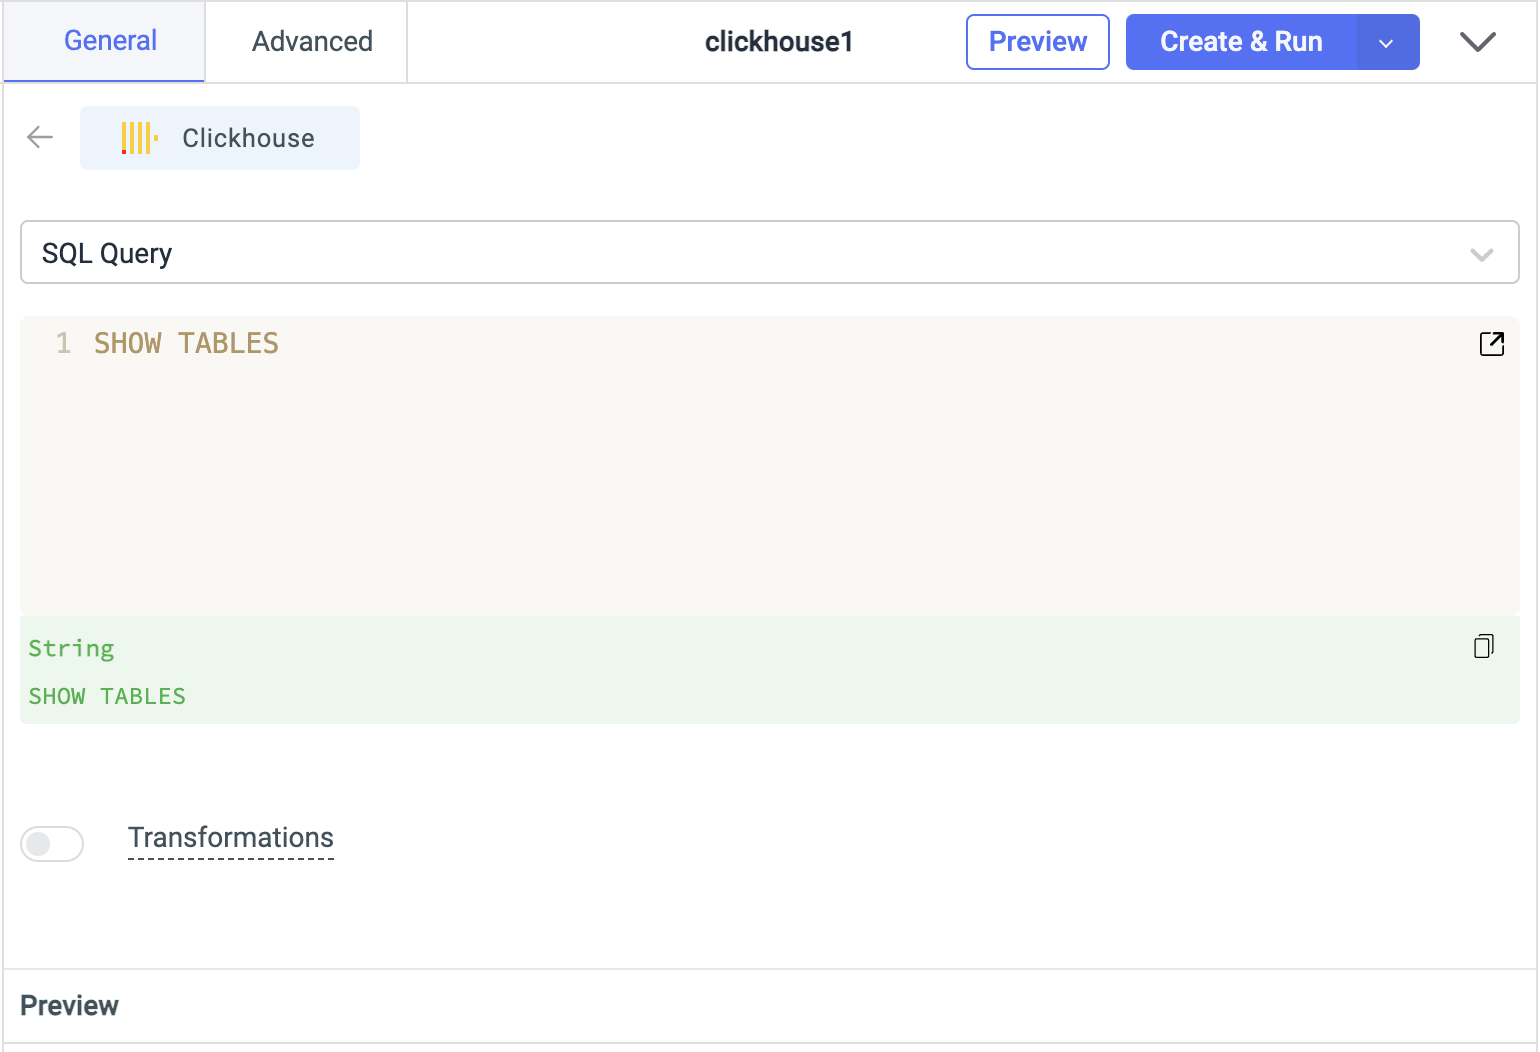Click line number 1 in editor gutter

(63, 344)
